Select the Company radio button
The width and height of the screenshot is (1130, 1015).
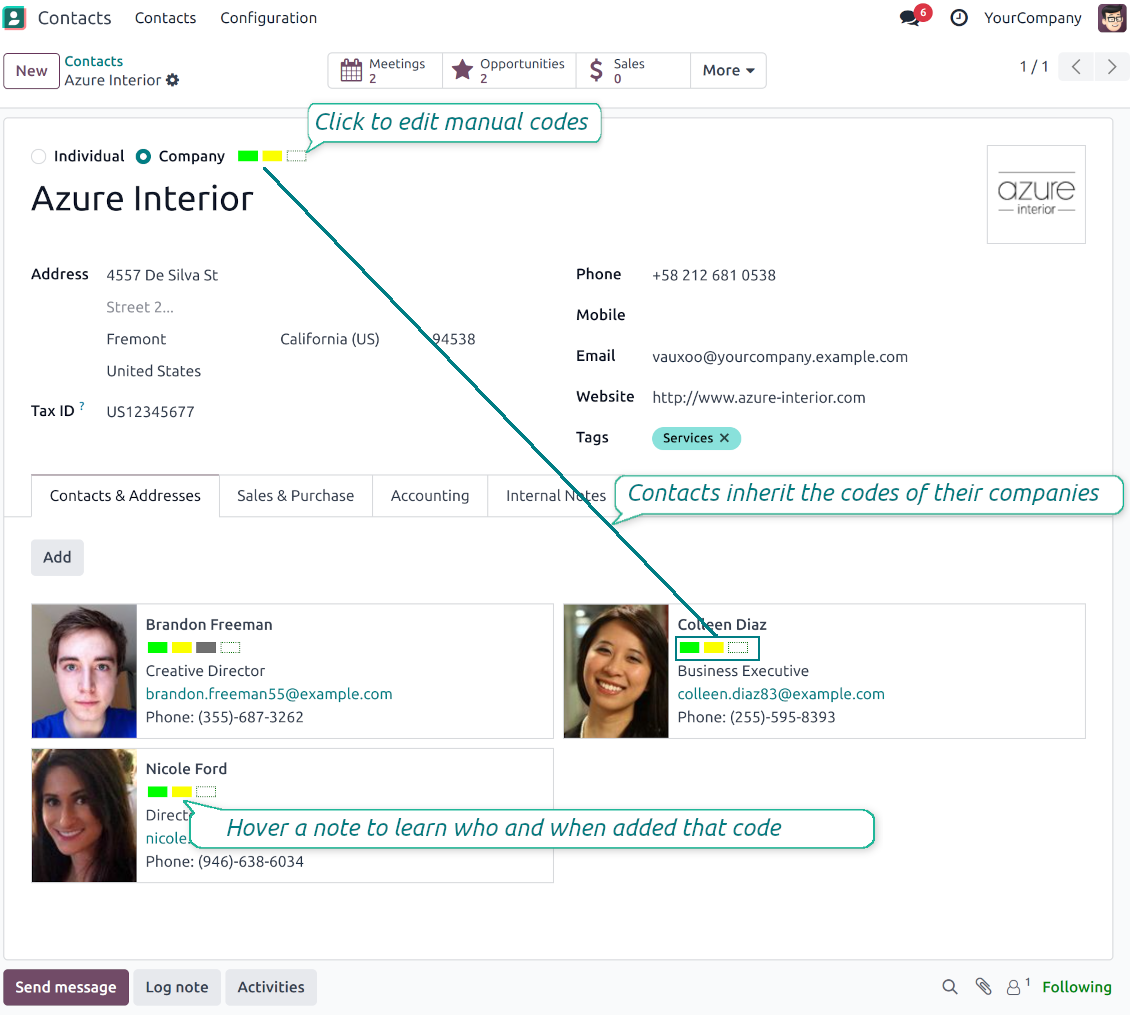pos(143,156)
